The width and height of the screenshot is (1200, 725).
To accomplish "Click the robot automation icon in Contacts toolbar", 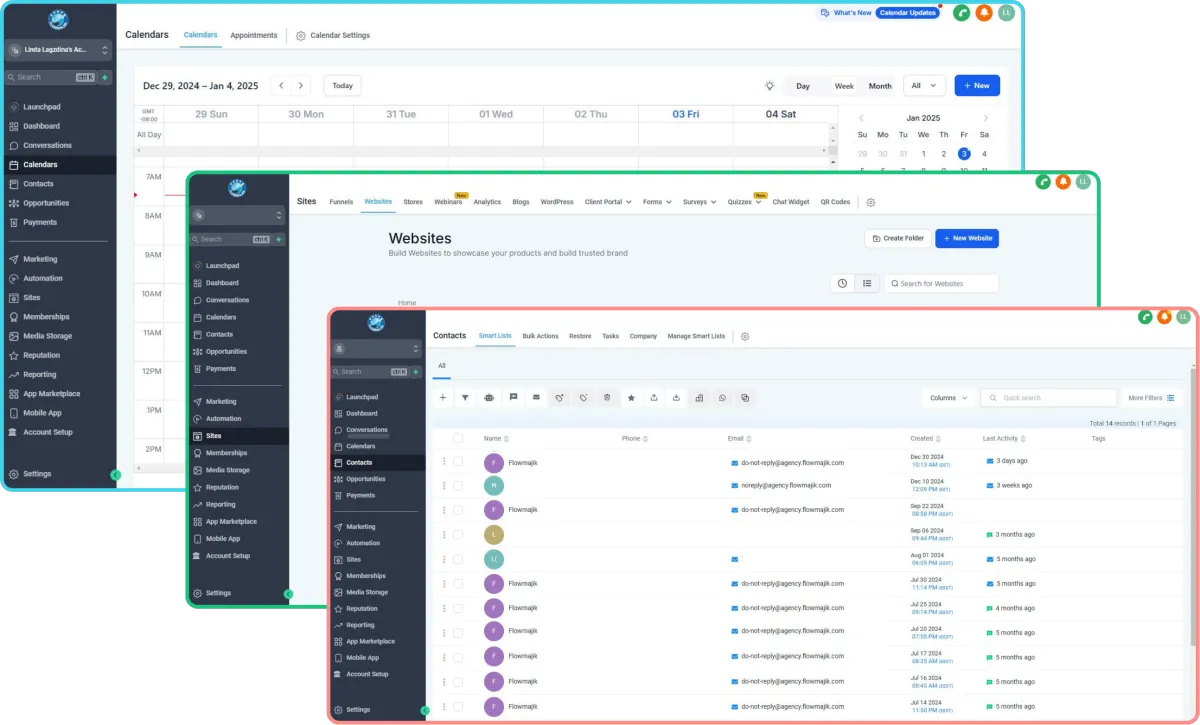I will pyautogui.click(x=489, y=398).
